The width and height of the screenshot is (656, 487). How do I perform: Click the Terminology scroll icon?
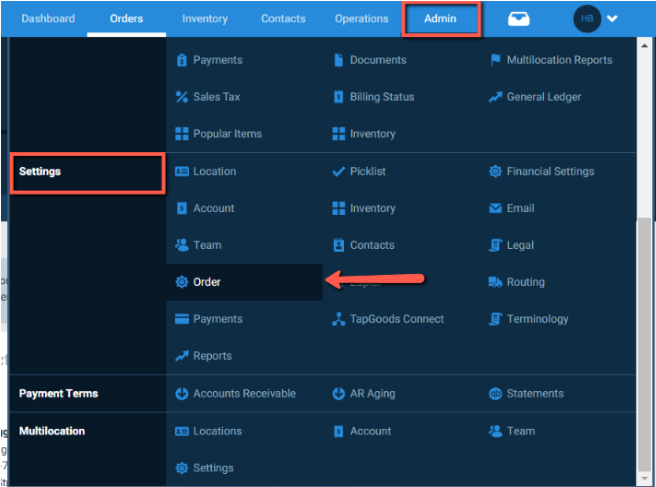(x=495, y=319)
